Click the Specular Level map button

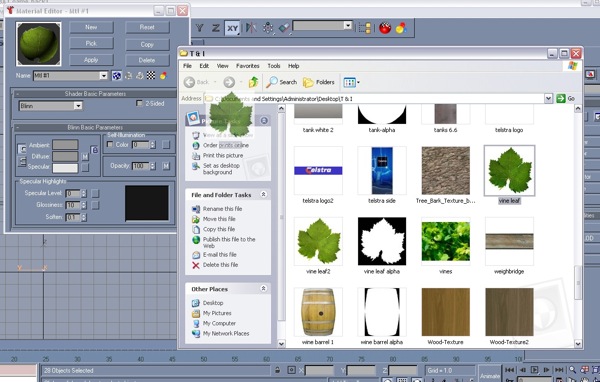click(x=95, y=193)
